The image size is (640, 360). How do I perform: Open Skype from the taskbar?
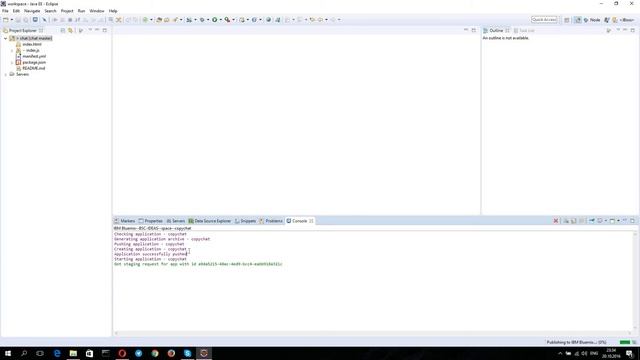(x=187, y=353)
